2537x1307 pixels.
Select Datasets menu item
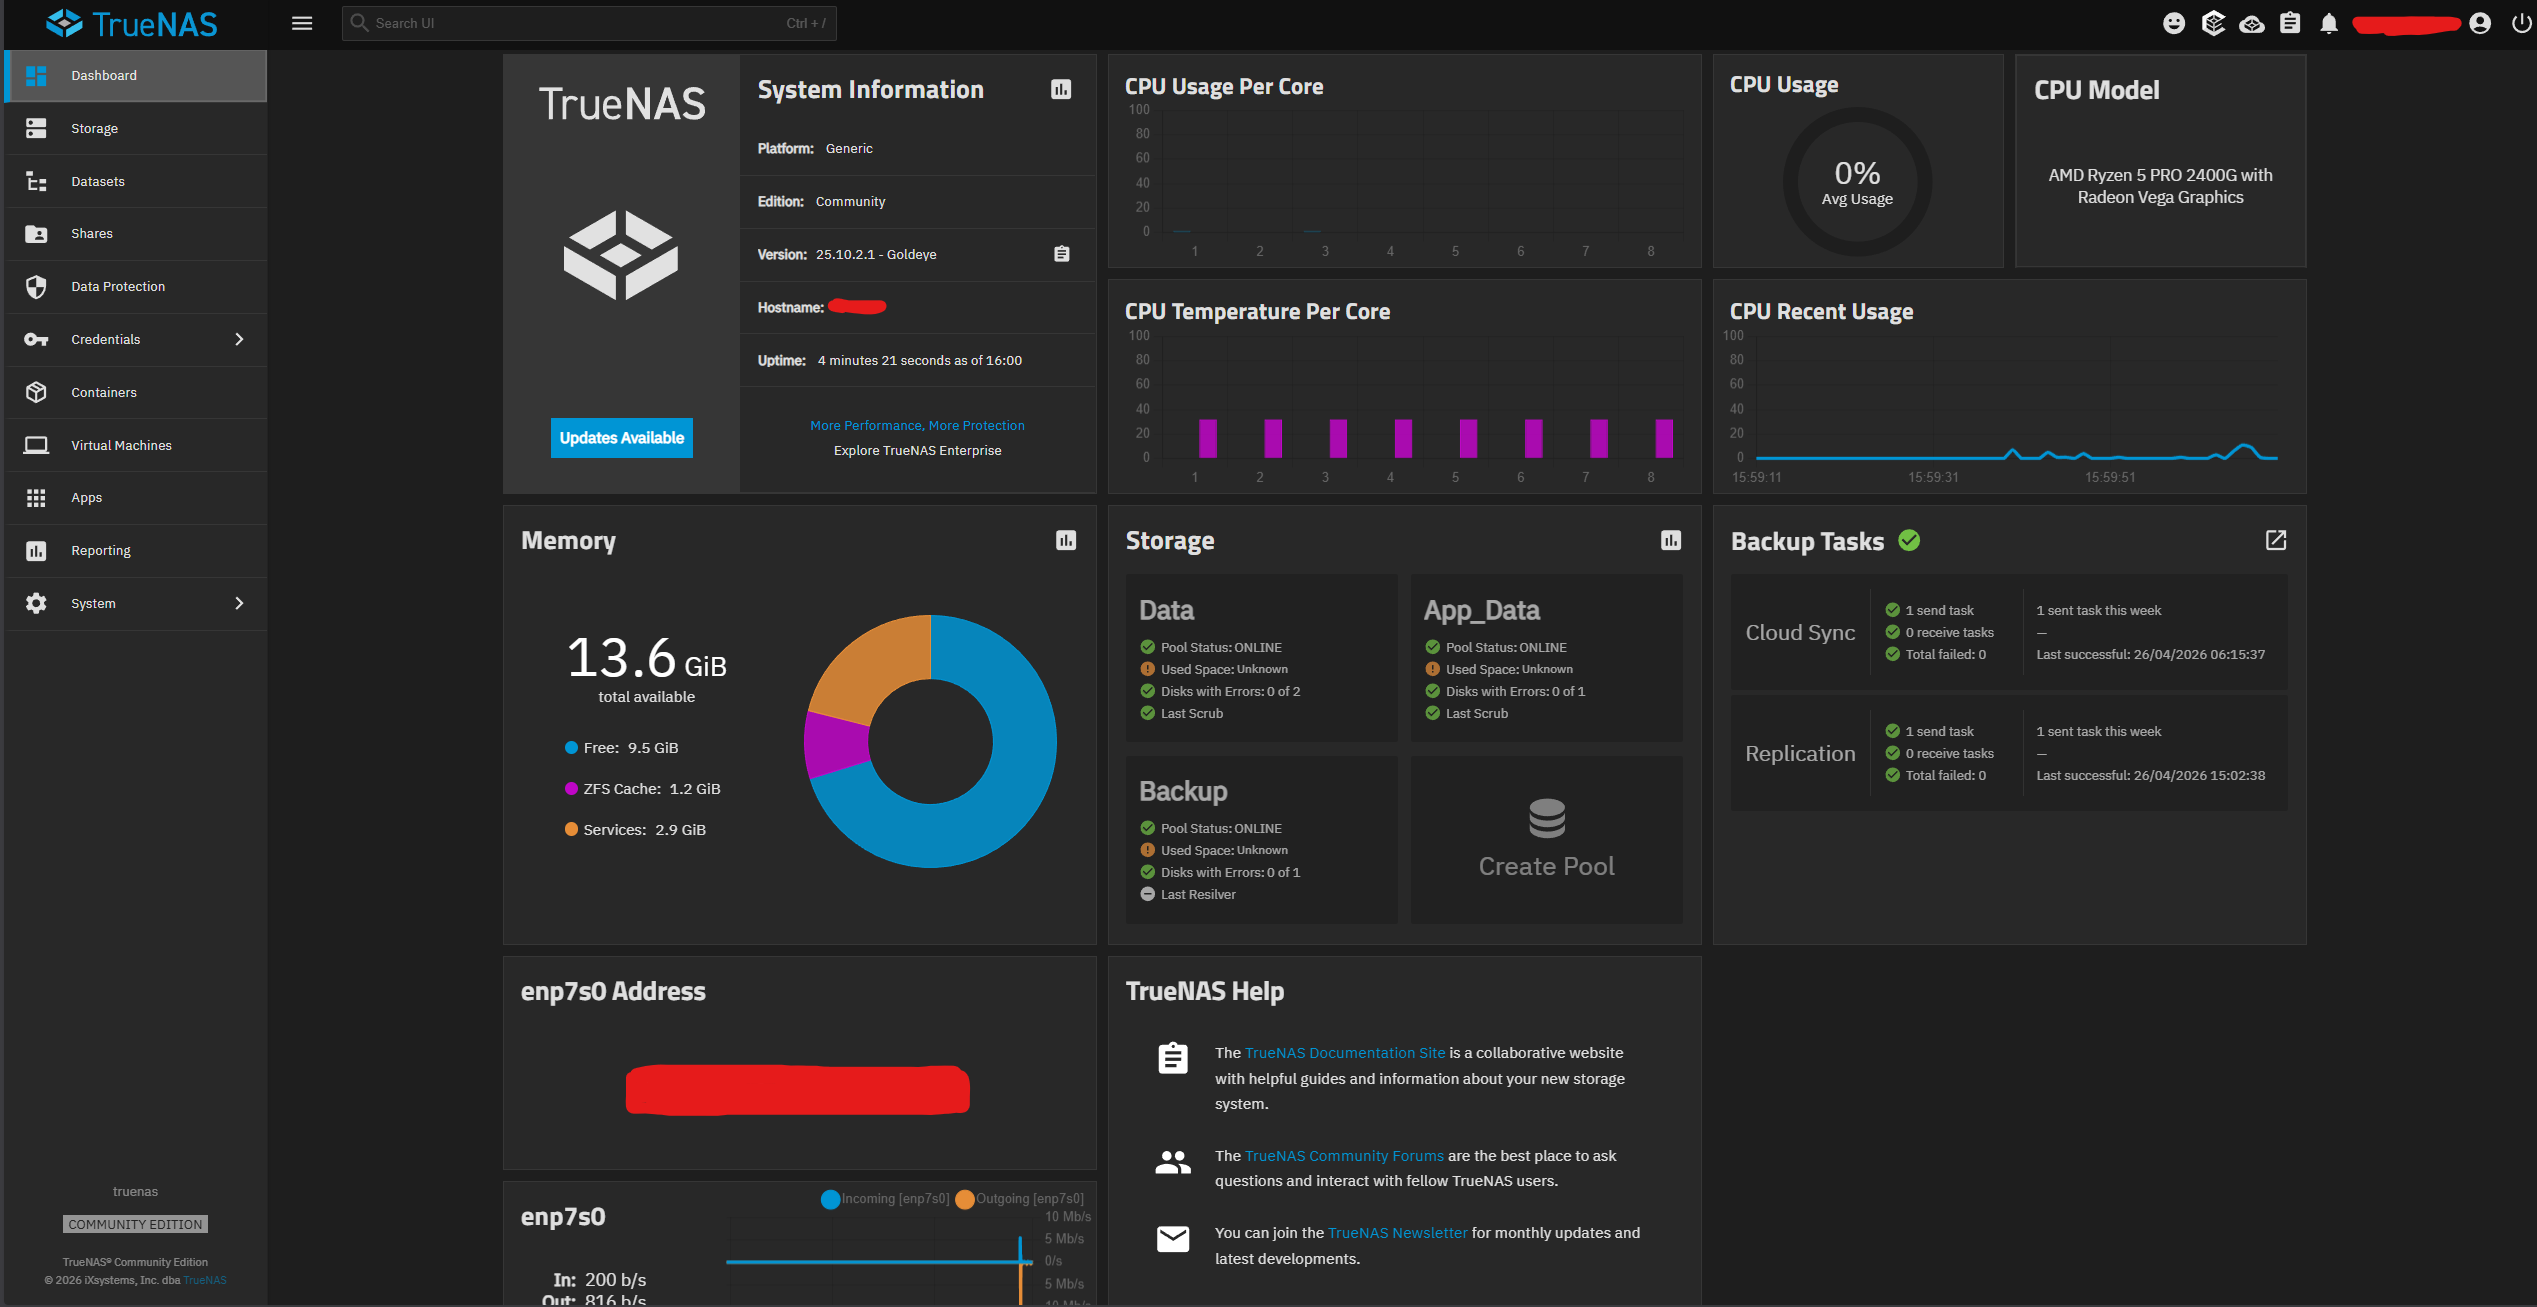(x=136, y=181)
